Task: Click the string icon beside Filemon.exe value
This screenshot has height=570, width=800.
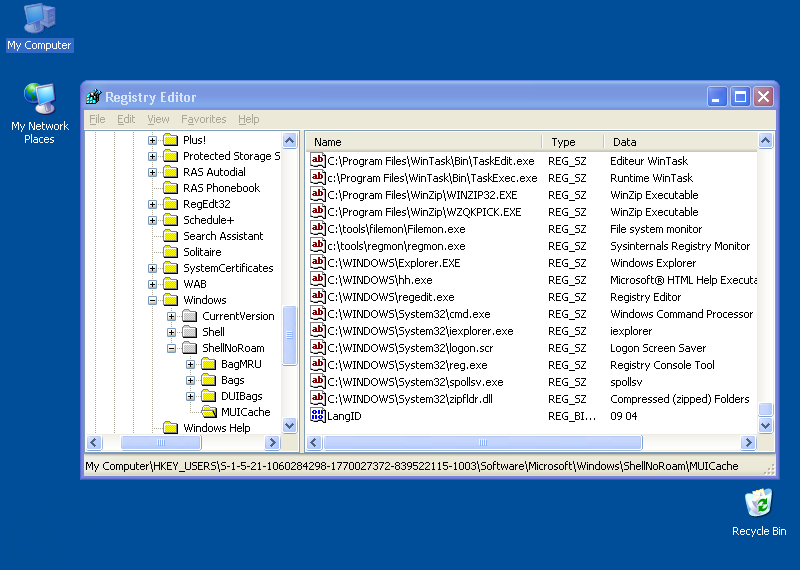Action: coord(317,229)
